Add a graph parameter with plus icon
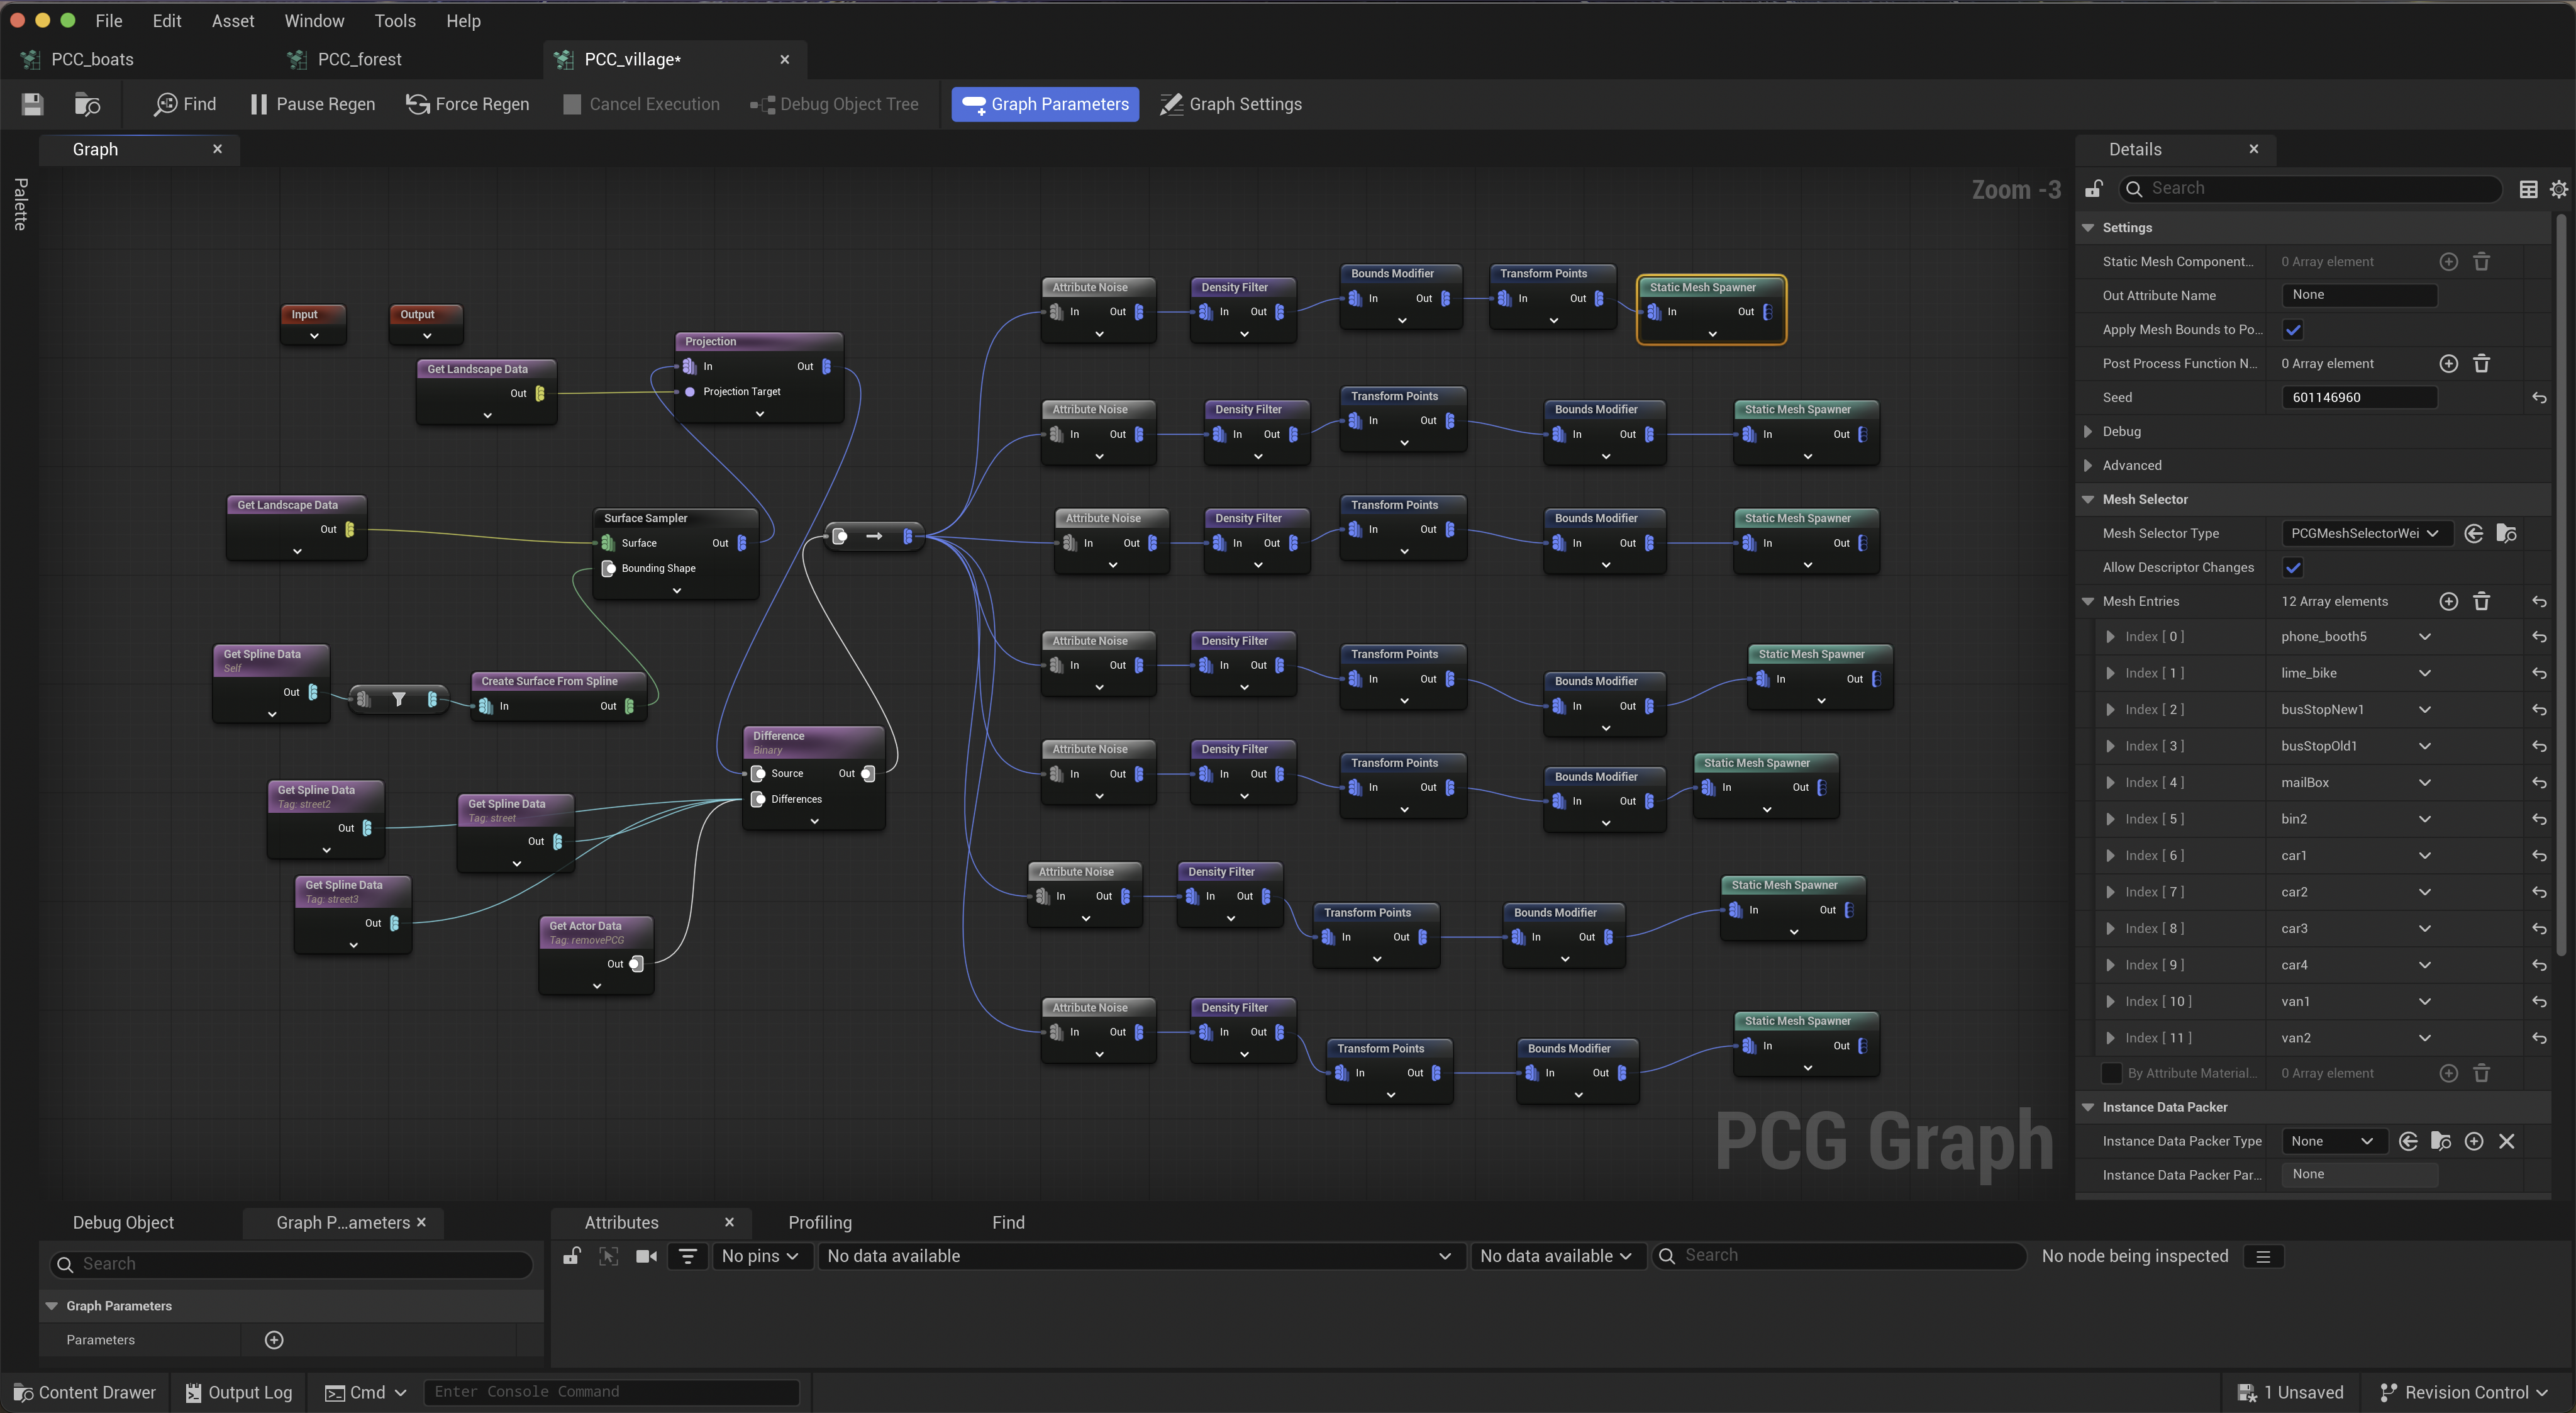2576x1413 pixels. coord(274,1340)
